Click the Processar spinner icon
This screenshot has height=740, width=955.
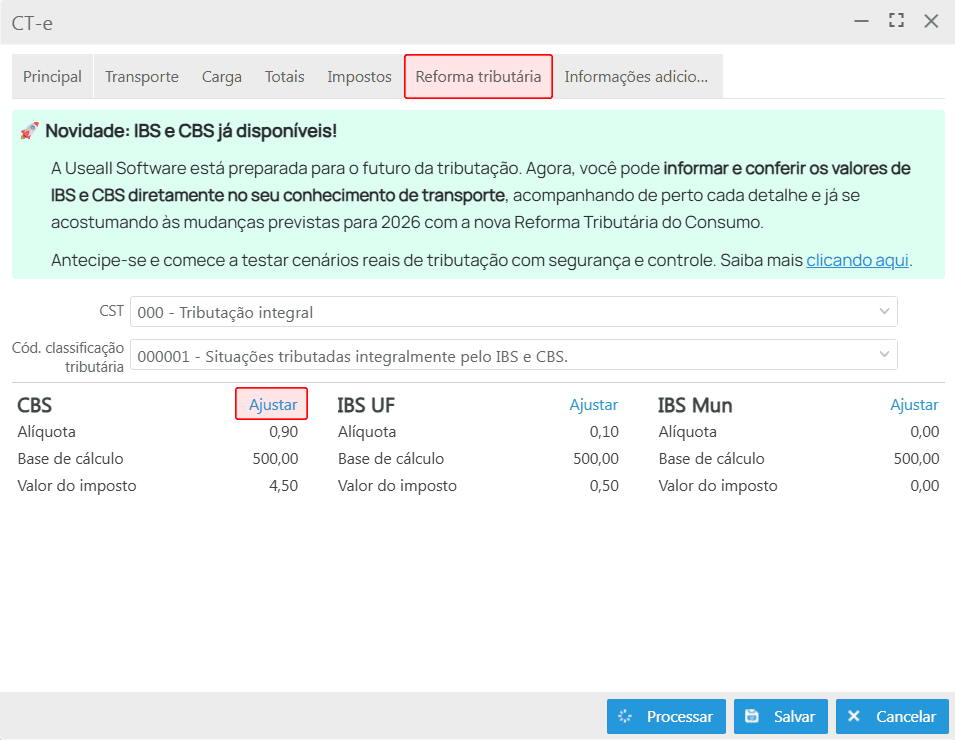[626, 716]
